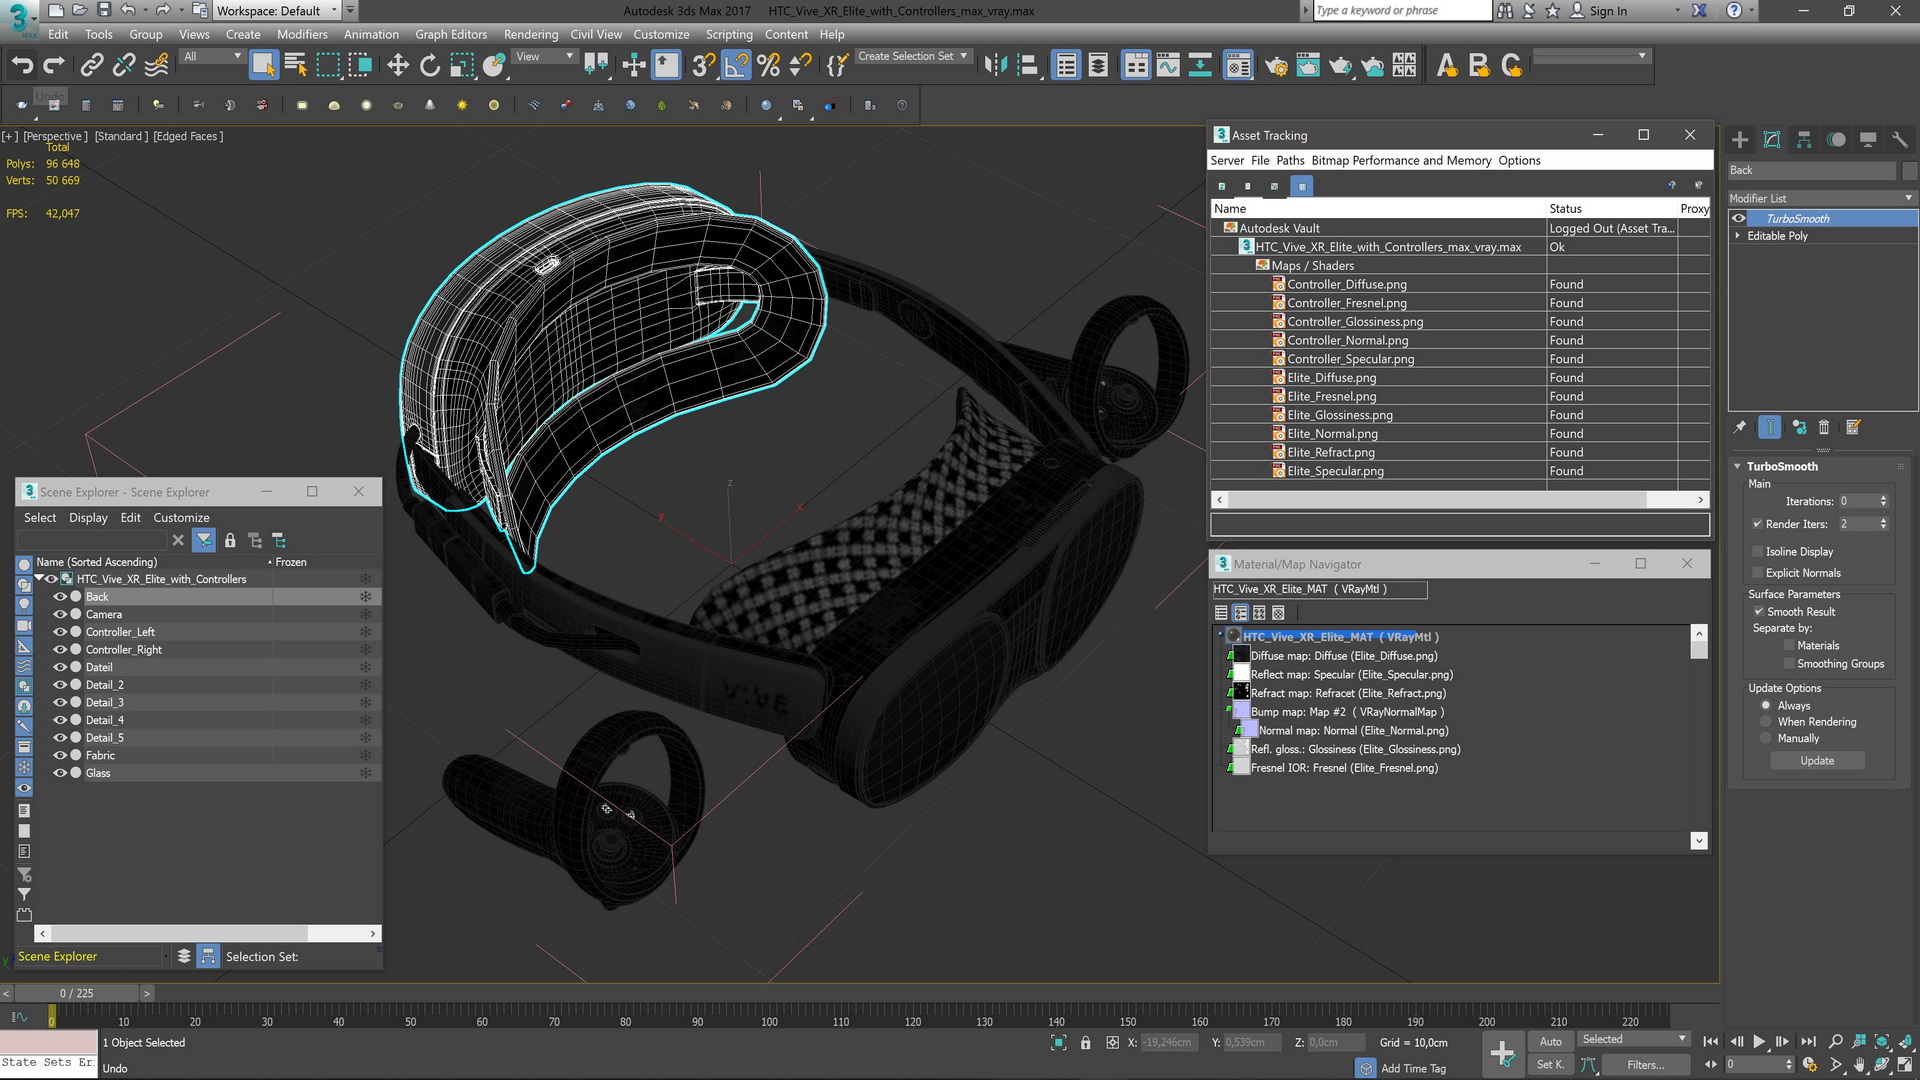
Task: Open the Selected key filter dropdown
Action: click(x=1634, y=1040)
